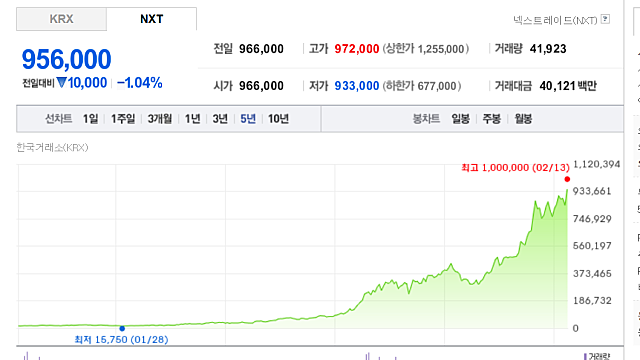Switch to 월봉 candlestick chart
640x360 pixels.
523,119
